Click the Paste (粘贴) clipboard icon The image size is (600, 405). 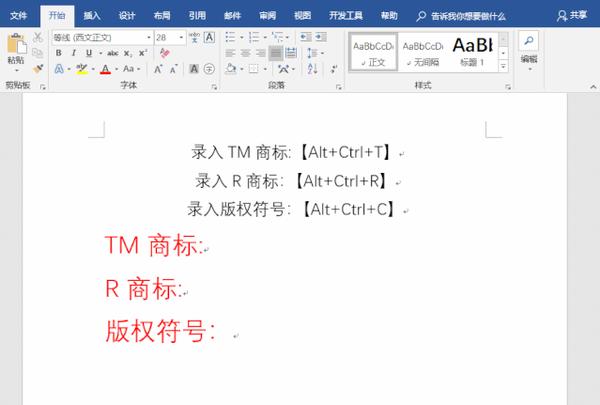point(16,43)
